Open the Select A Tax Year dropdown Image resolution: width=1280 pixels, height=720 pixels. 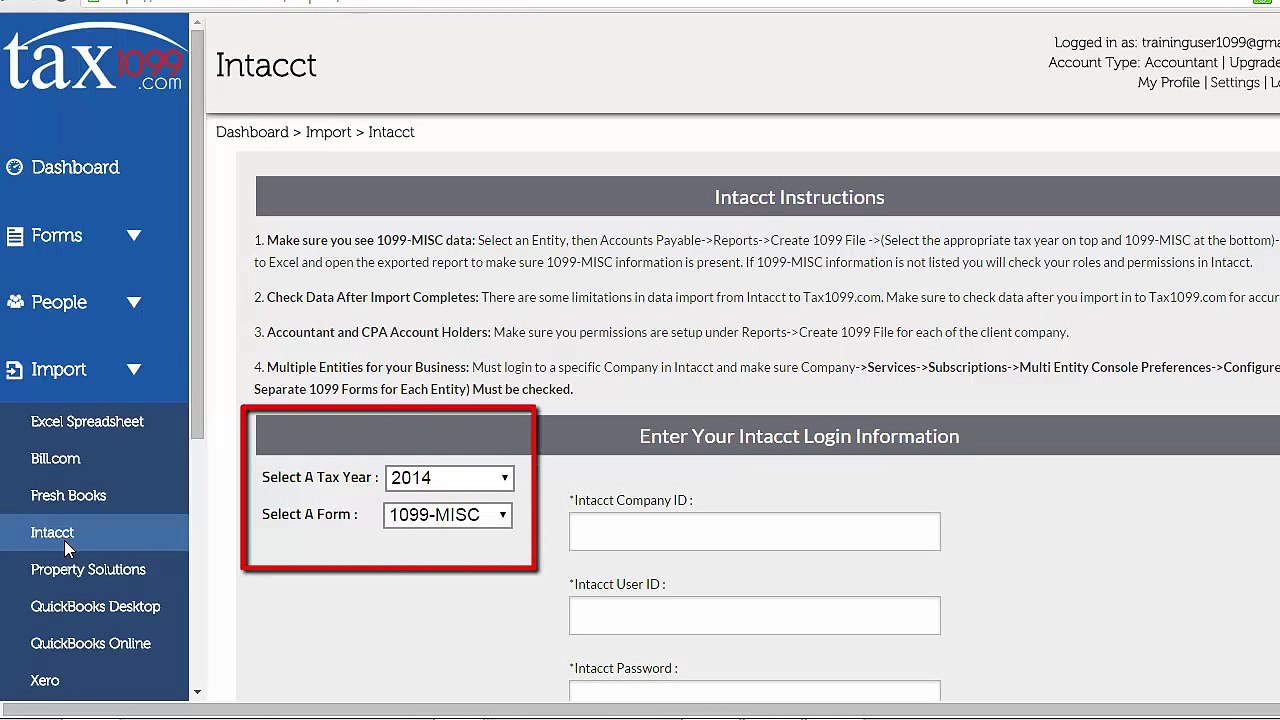(449, 478)
